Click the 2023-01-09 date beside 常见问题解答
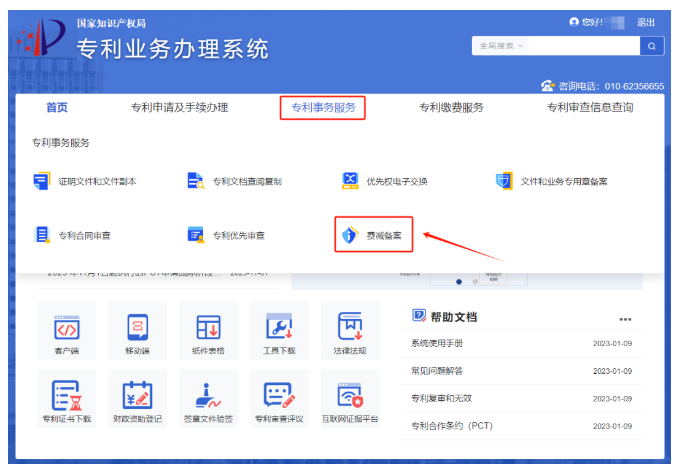Viewport: 677px width, 470px height. (612, 371)
